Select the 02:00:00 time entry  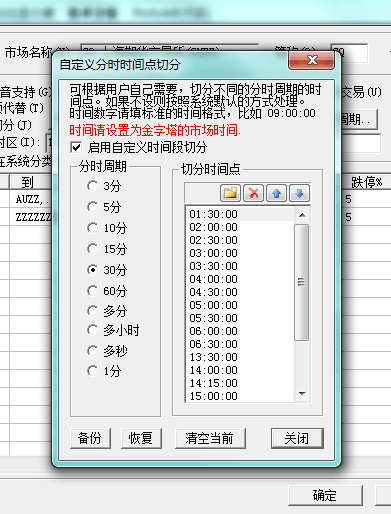point(240,227)
